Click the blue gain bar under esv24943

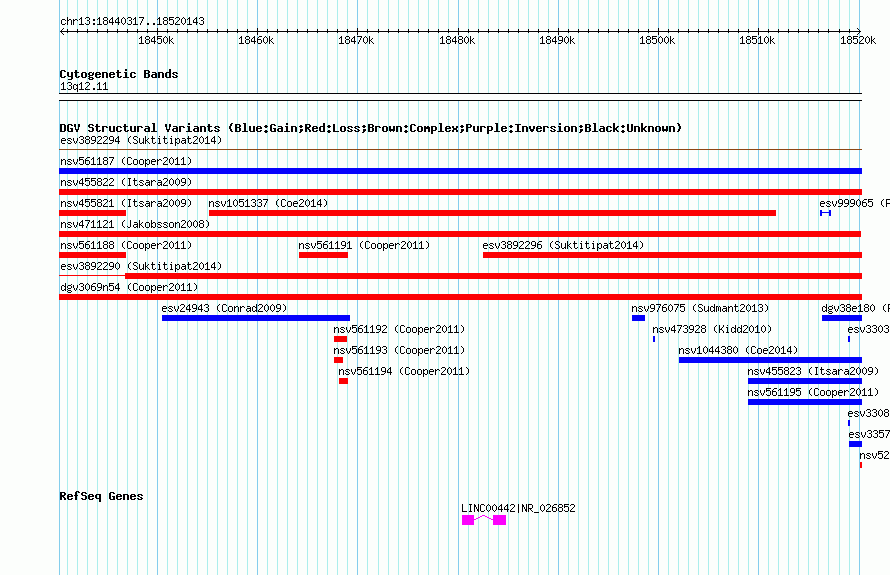pos(256,318)
